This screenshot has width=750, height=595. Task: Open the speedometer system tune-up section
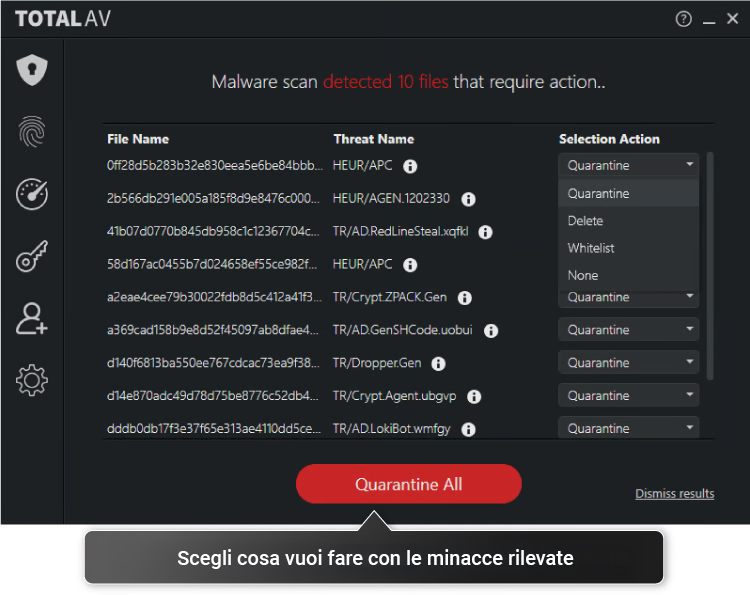[32, 194]
